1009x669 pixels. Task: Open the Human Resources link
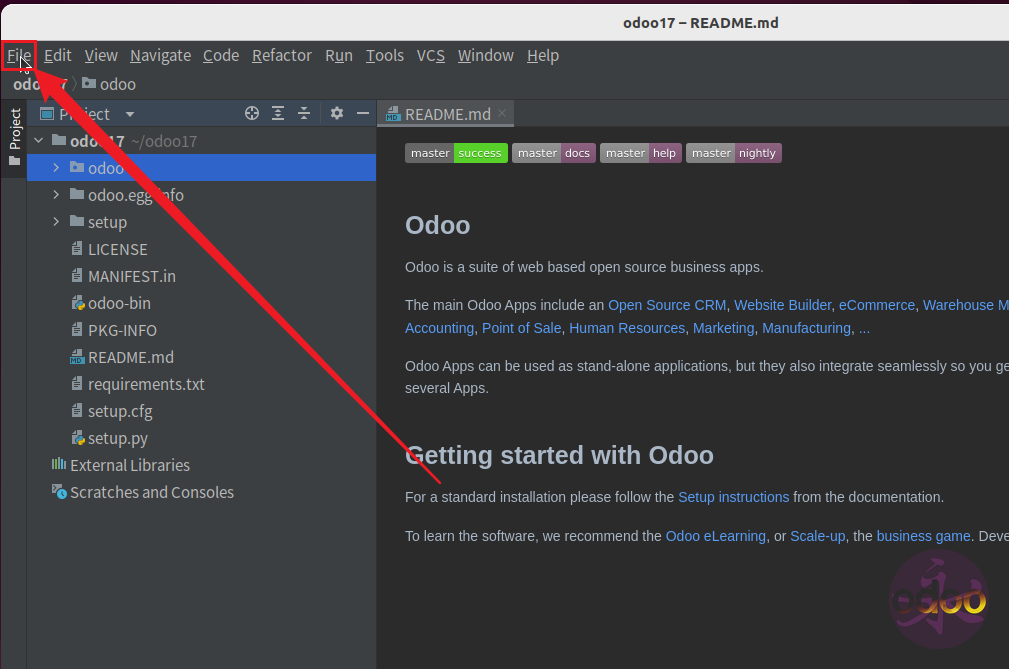pos(627,328)
